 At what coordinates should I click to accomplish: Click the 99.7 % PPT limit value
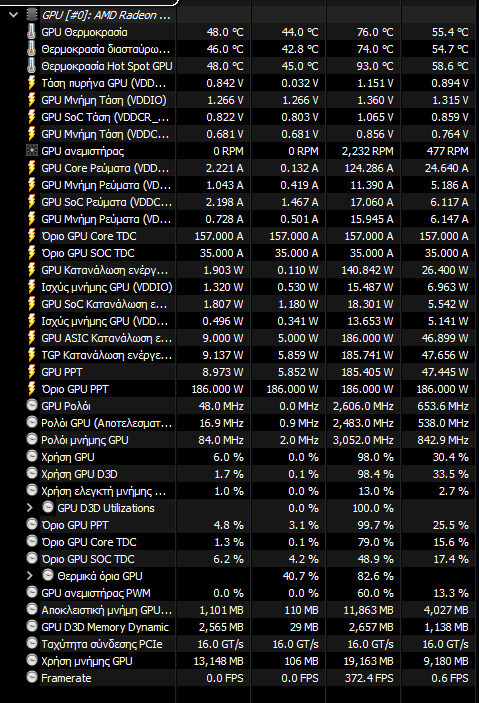[375, 525]
